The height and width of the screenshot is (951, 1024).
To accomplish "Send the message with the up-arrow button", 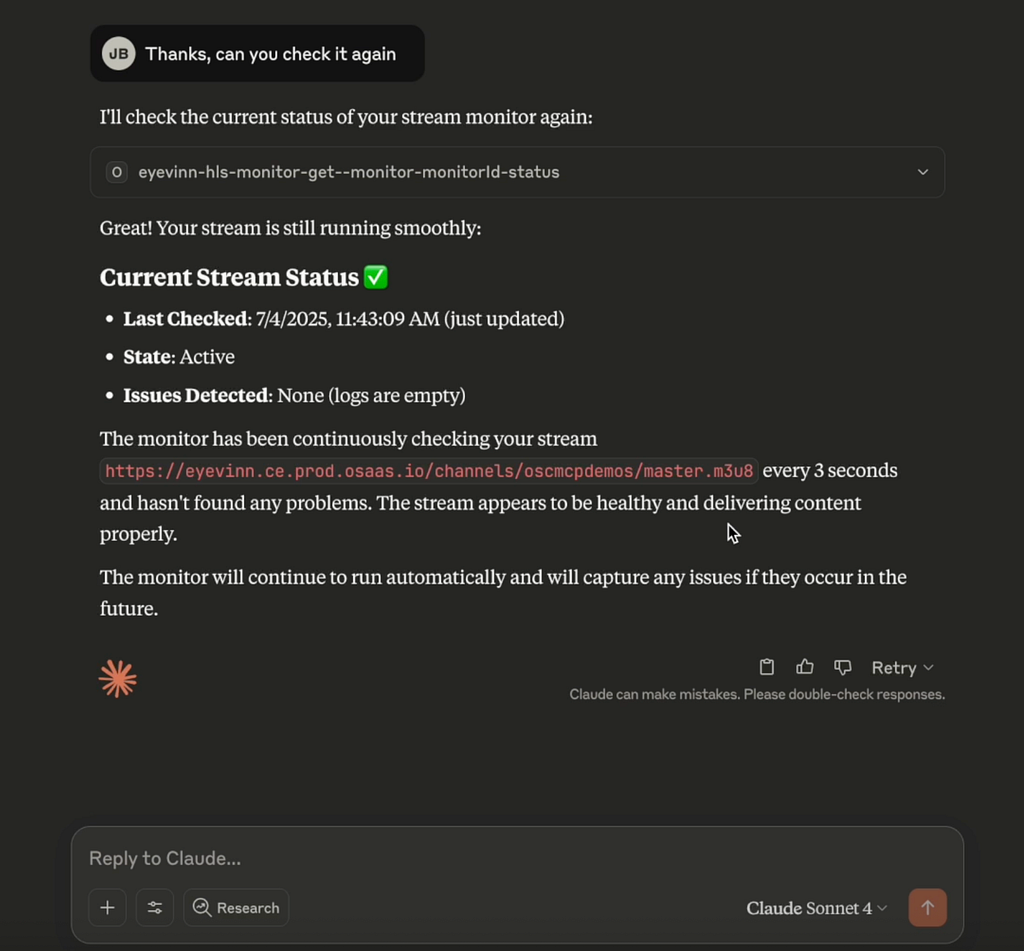I will 927,908.
